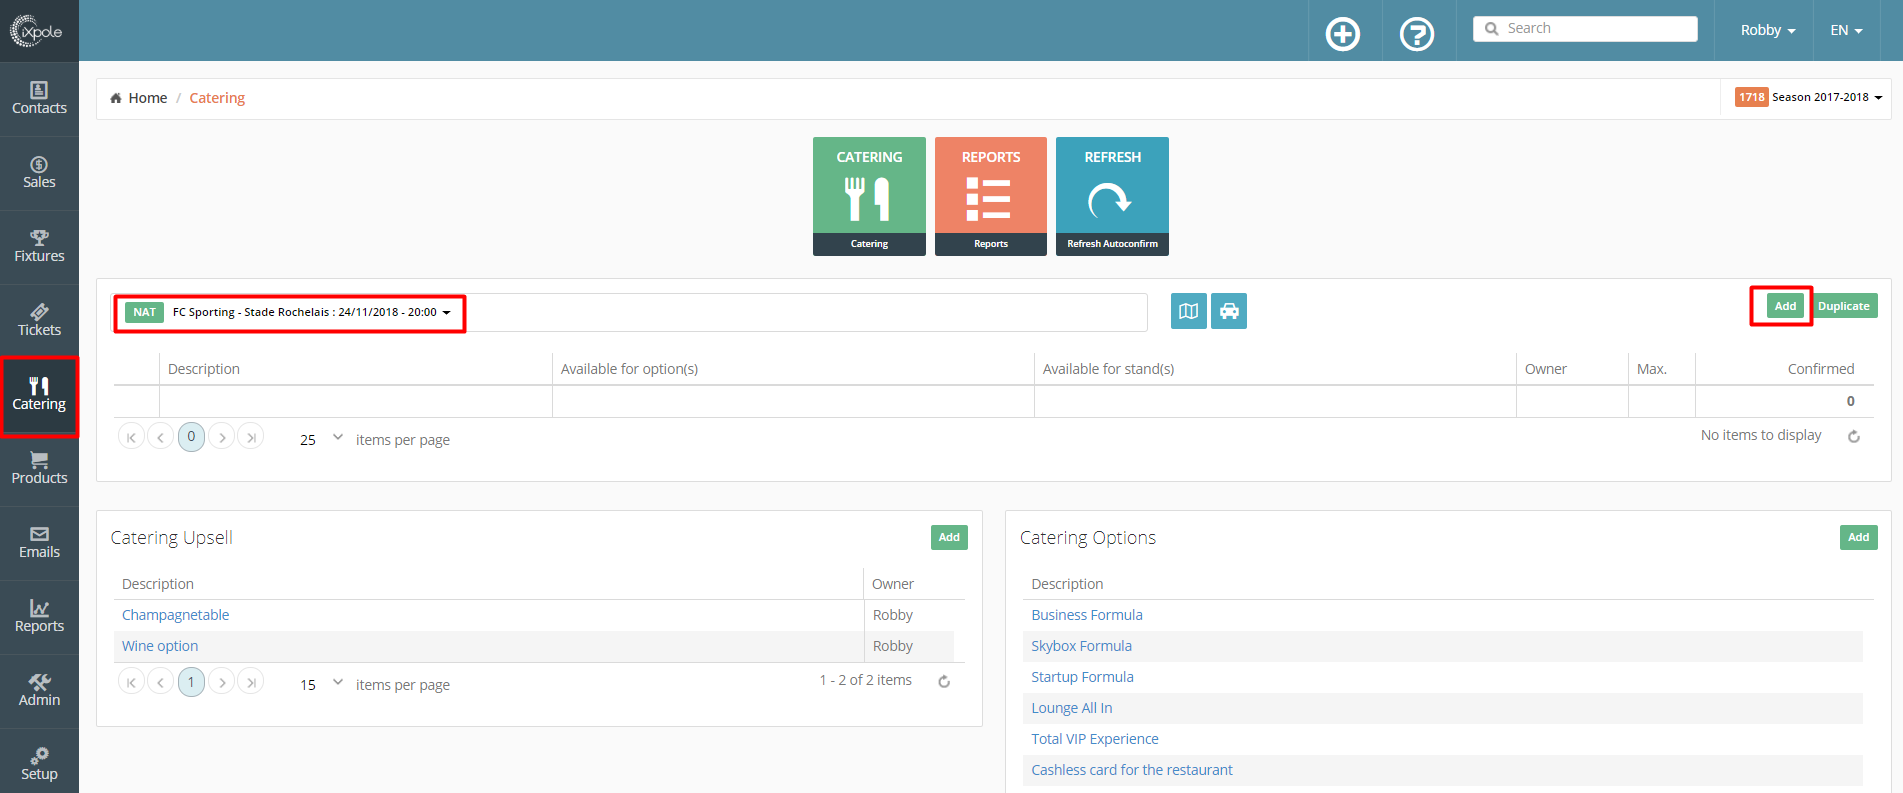Open Total VIP Experience option
Image resolution: width=1903 pixels, height=793 pixels.
point(1095,739)
